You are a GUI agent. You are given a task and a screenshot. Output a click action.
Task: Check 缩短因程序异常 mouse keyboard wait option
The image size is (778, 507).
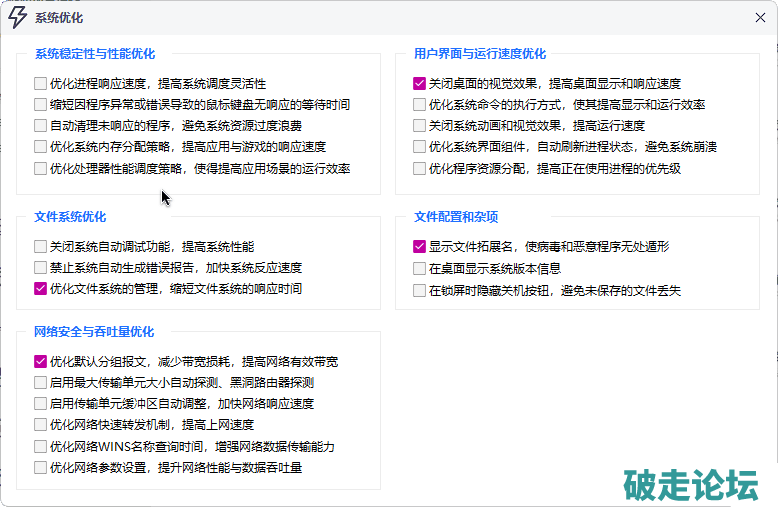coord(40,105)
